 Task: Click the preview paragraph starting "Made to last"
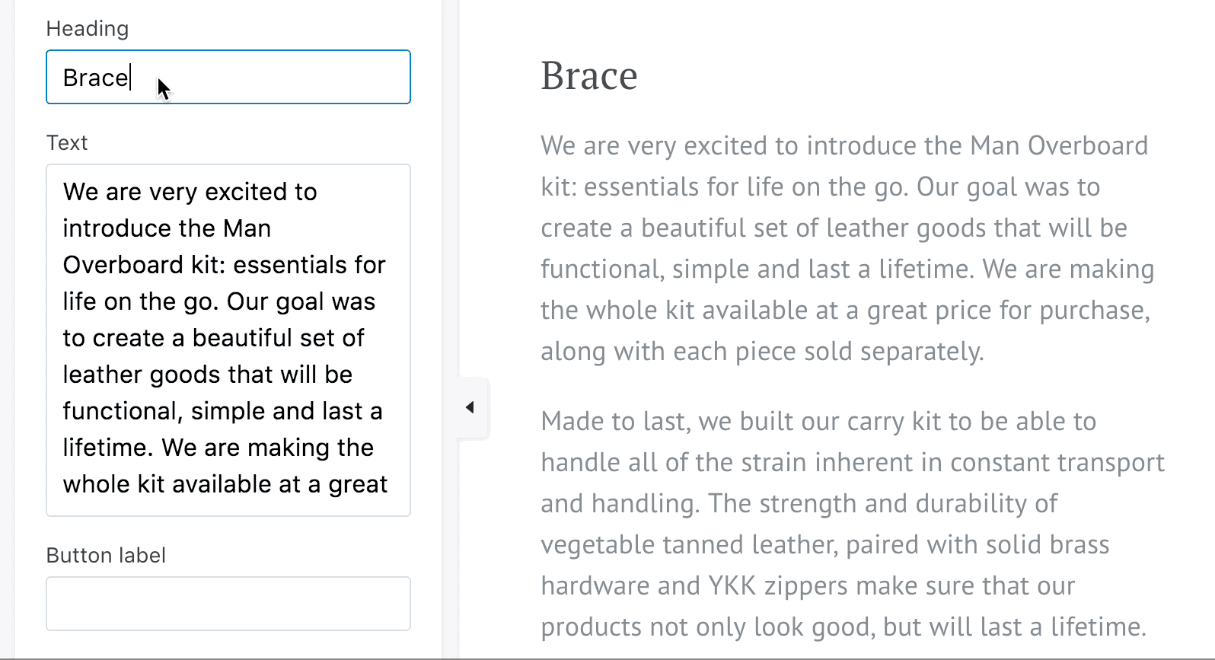[x=852, y=524]
